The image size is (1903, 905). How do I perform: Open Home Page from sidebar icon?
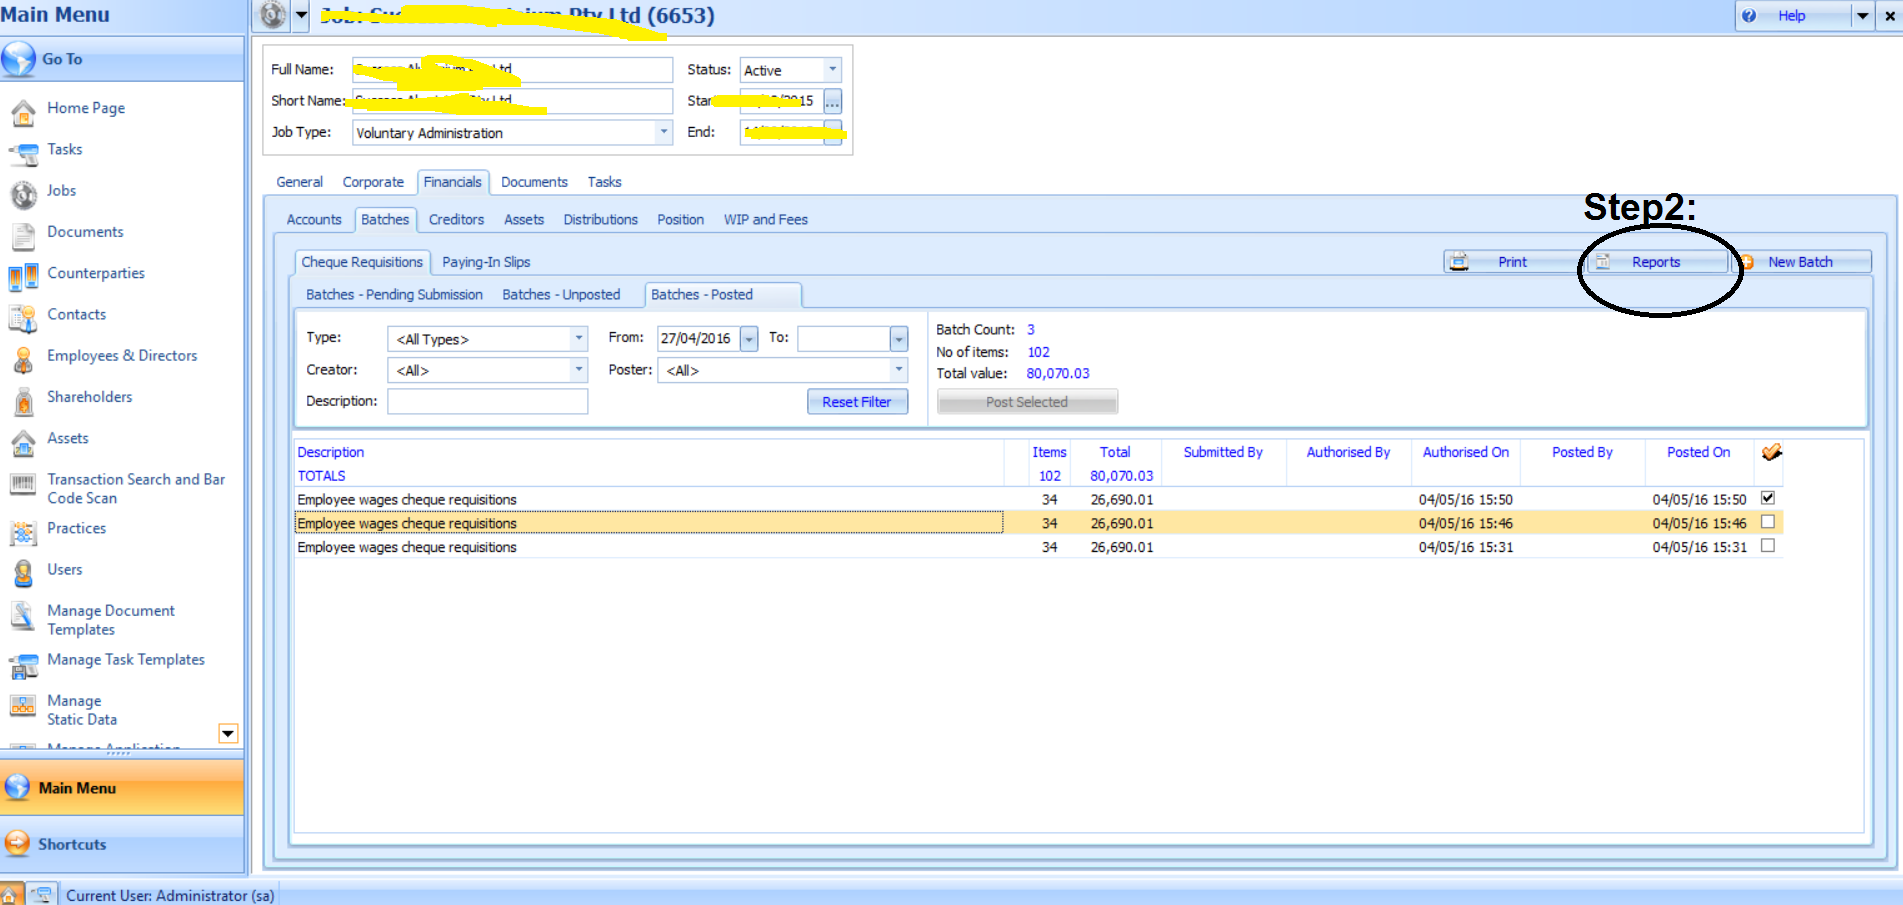click(23, 113)
